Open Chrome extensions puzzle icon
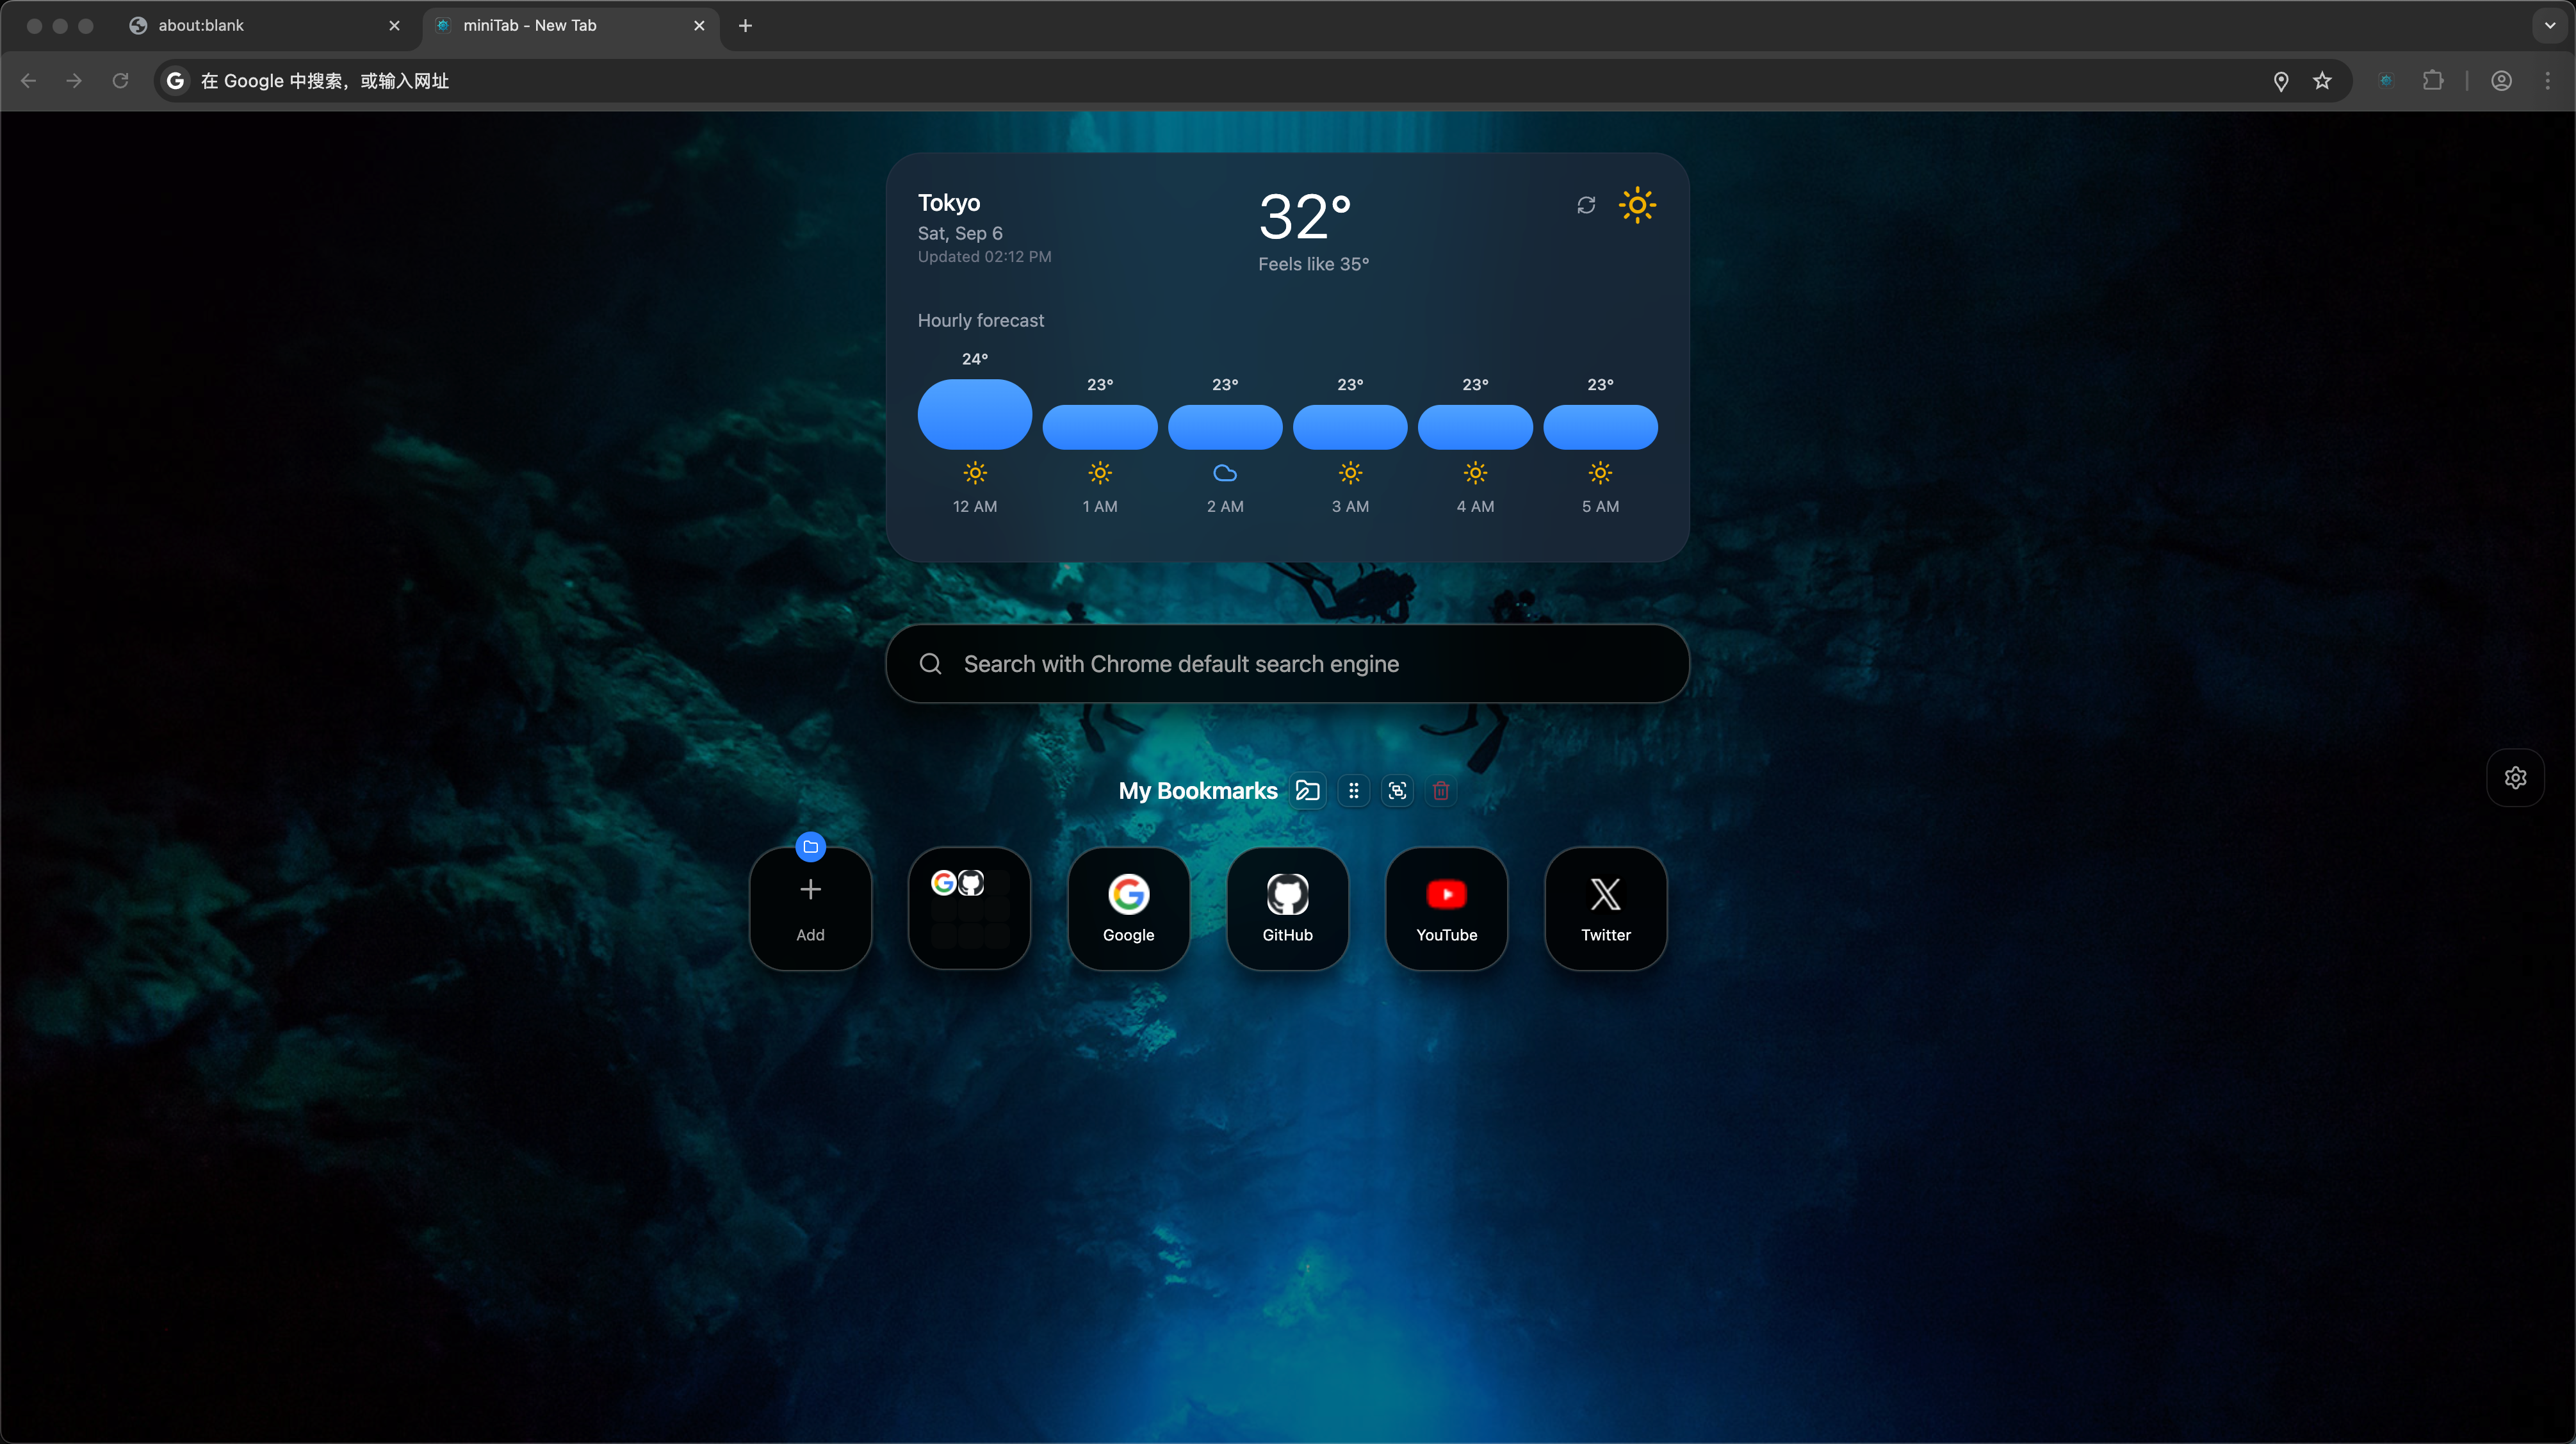Screen dimensions: 2576x1444 pos(2433,81)
